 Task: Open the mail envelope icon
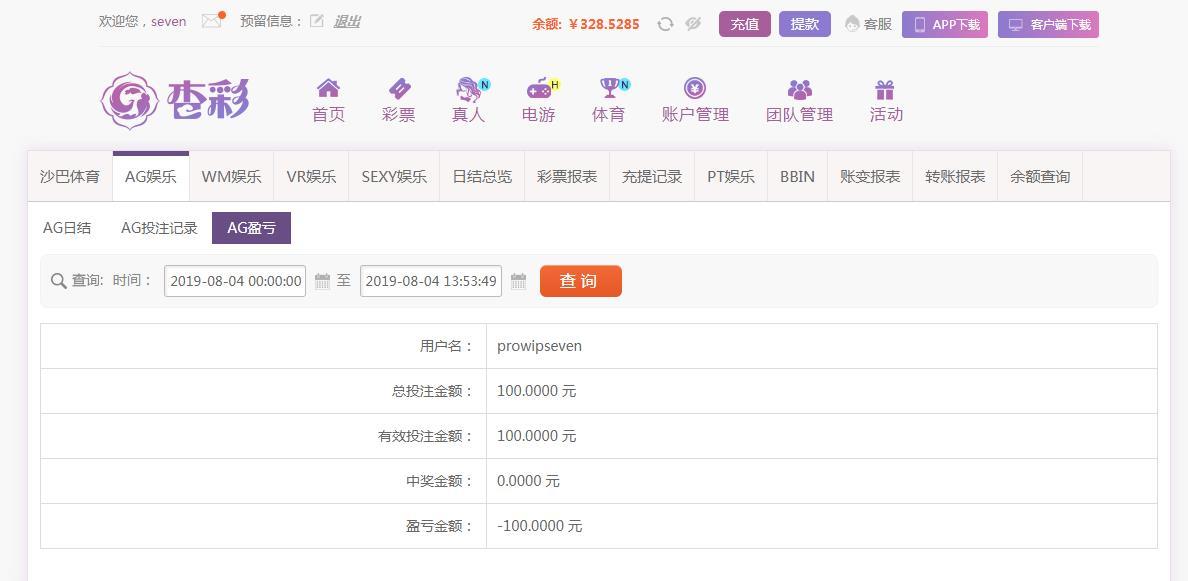tap(212, 21)
